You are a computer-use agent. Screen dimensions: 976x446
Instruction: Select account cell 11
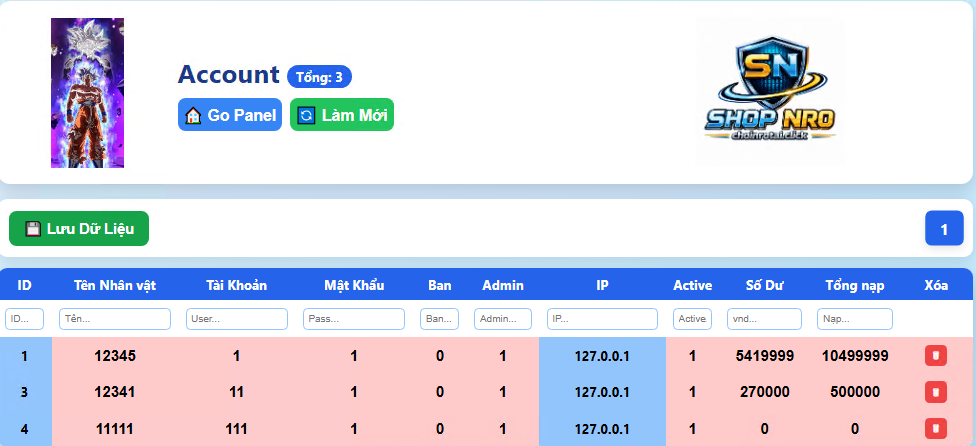[237, 392]
